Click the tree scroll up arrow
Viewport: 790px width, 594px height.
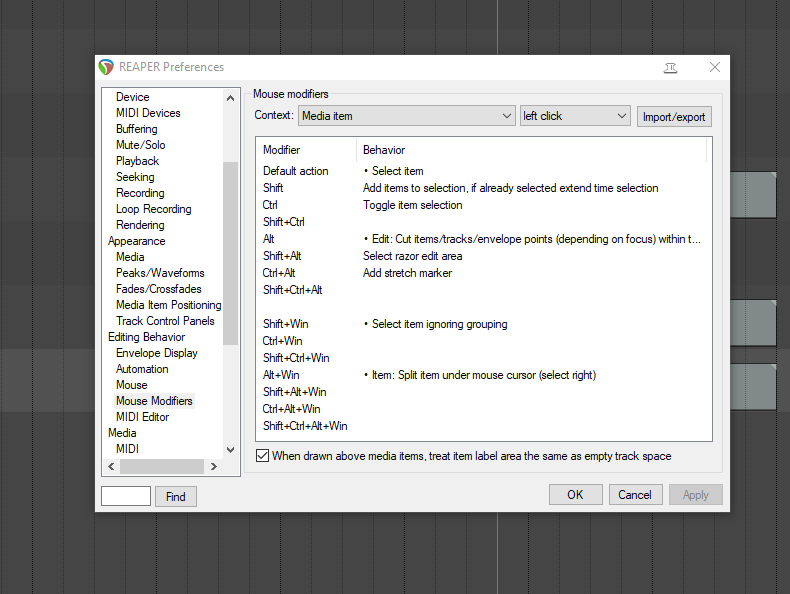tap(230, 98)
